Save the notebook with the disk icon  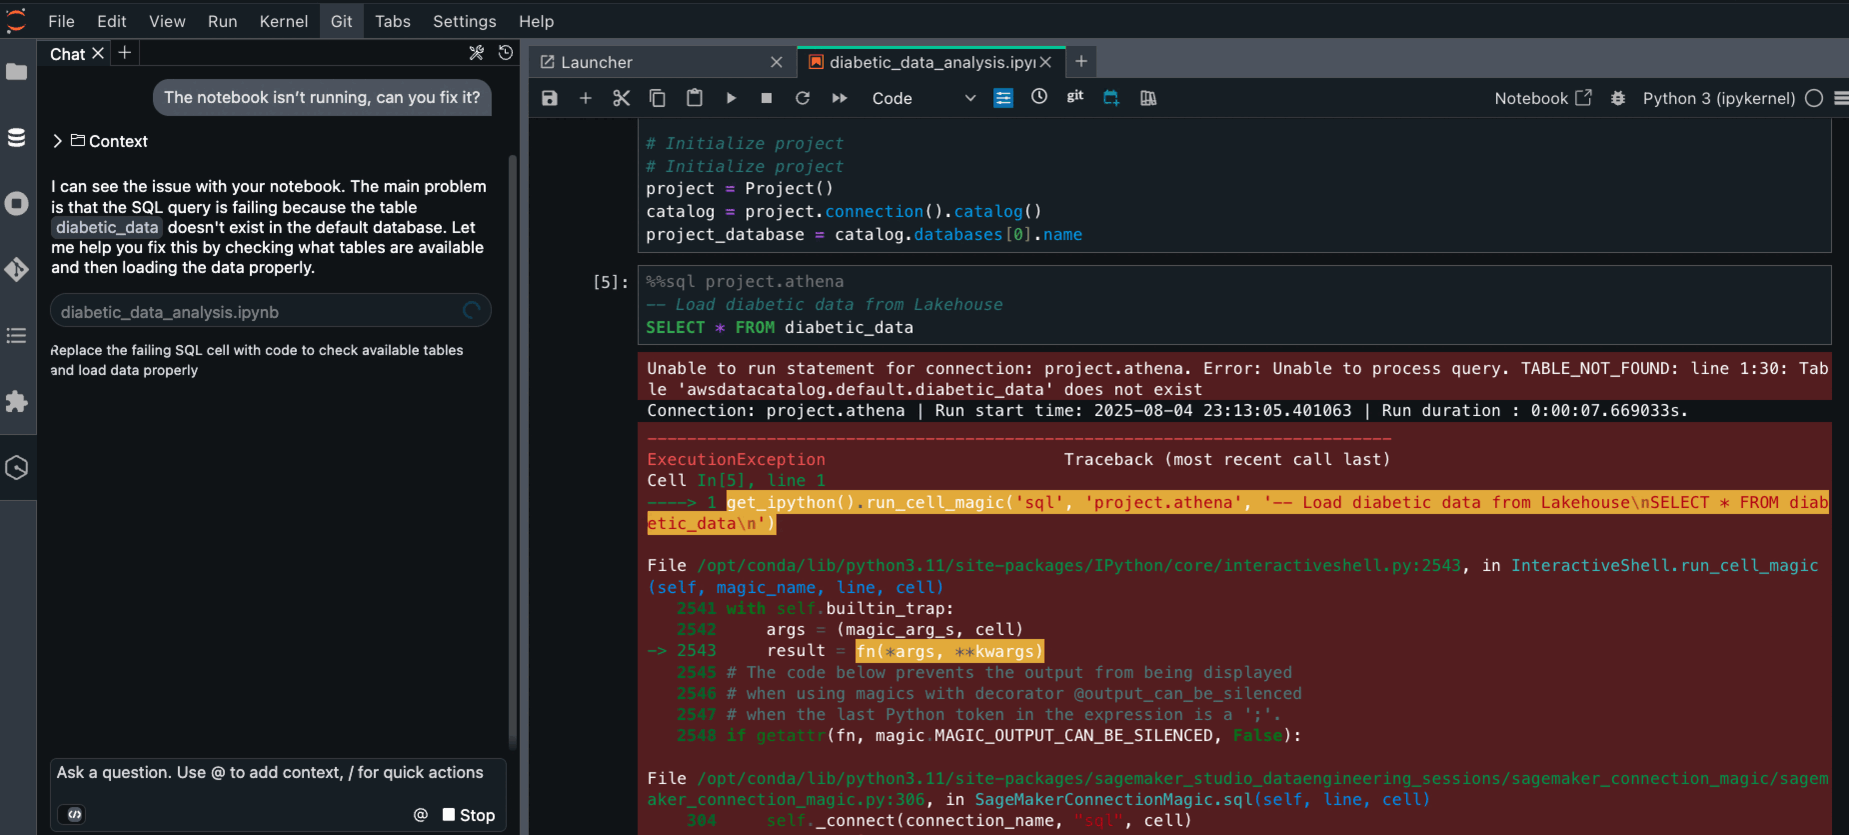[x=549, y=98]
